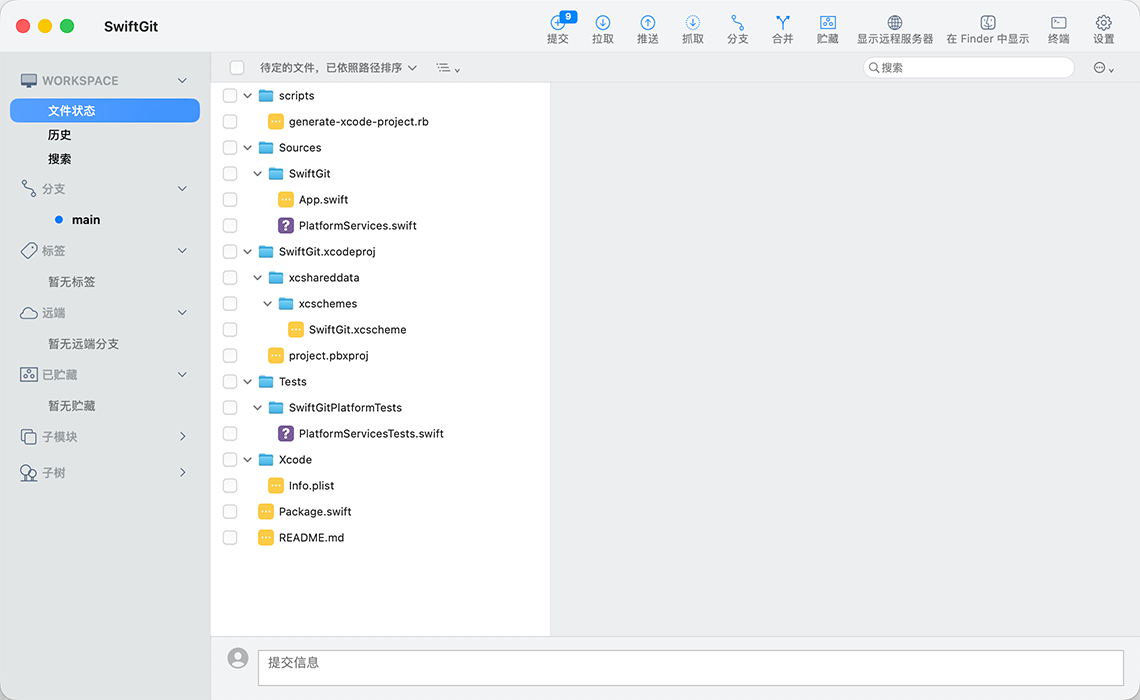This screenshot has height=700, width=1140.
Task: Click the status icon of README.md
Action: [266, 538]
